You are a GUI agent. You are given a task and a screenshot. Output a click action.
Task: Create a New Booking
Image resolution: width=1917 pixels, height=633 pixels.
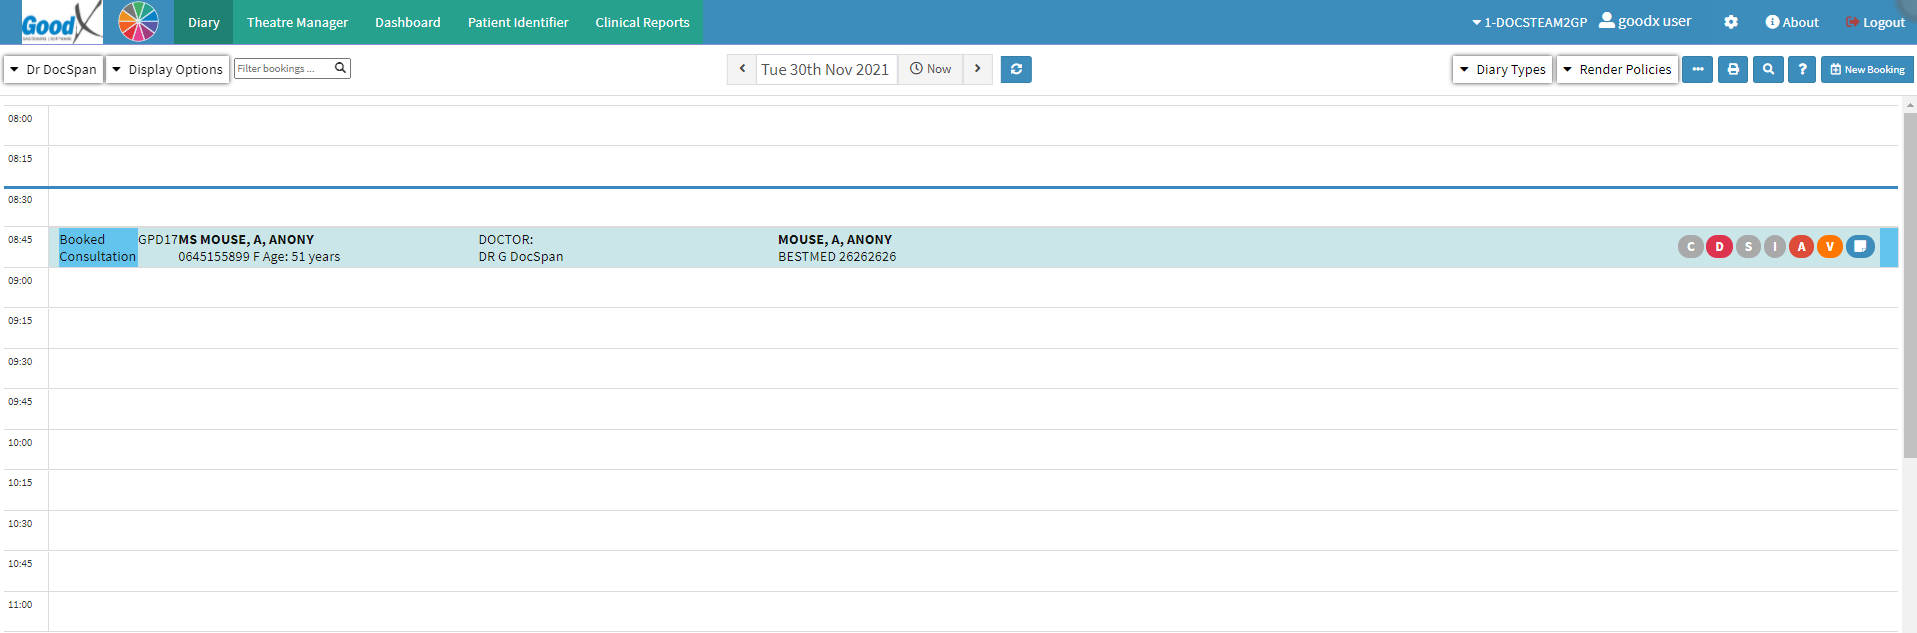point(1867,69)
